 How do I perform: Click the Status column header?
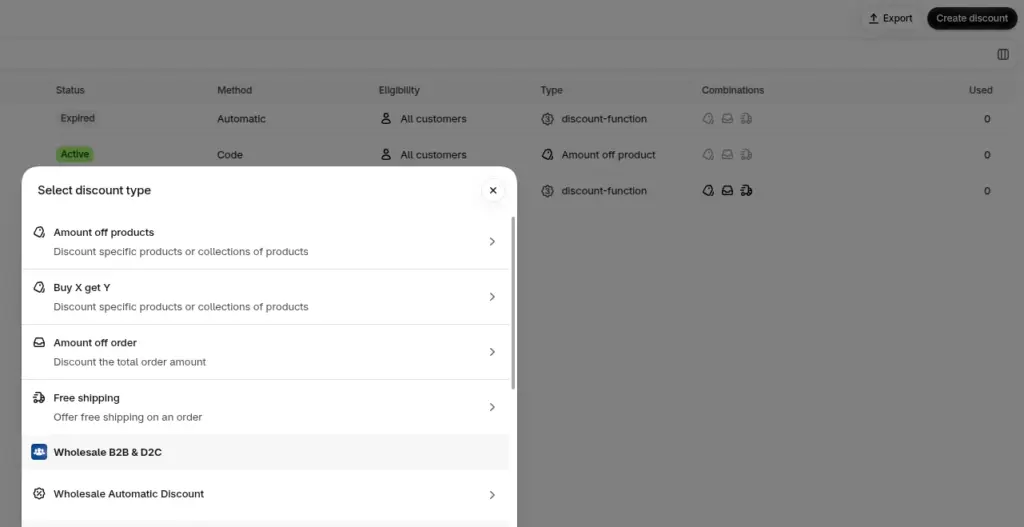click(70, 90)
